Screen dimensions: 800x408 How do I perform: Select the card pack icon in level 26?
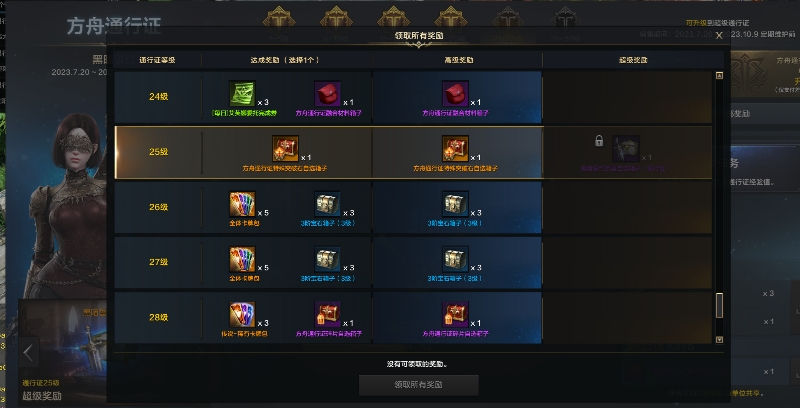pos(242,205)
